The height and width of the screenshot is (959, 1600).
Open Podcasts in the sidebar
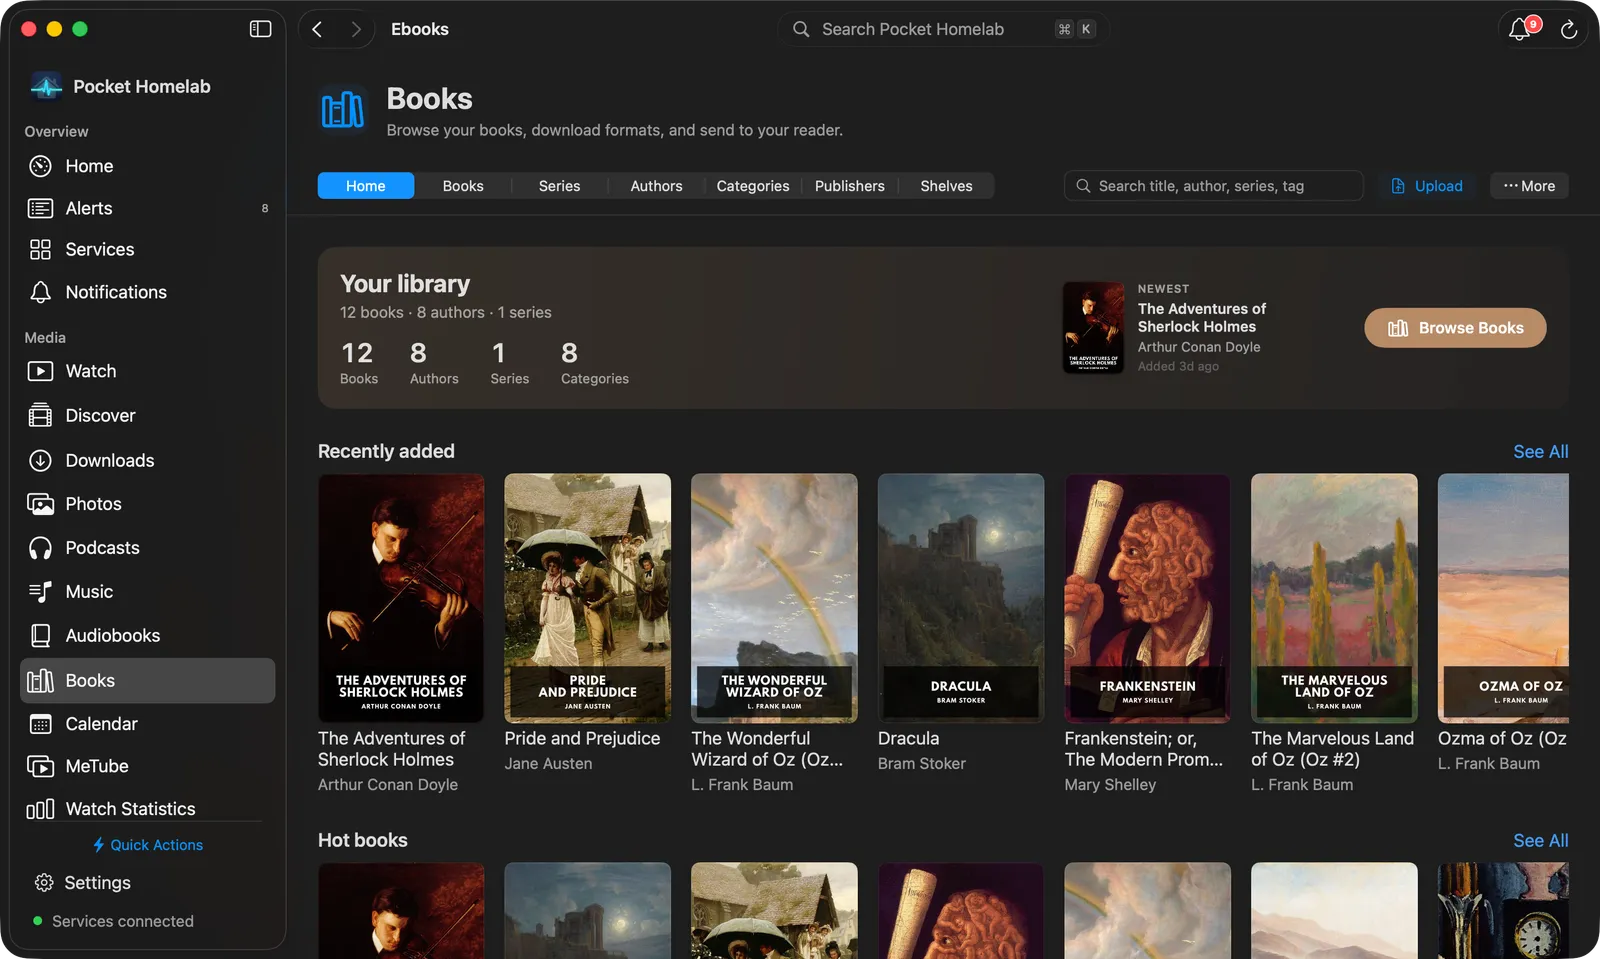(147, 548)
